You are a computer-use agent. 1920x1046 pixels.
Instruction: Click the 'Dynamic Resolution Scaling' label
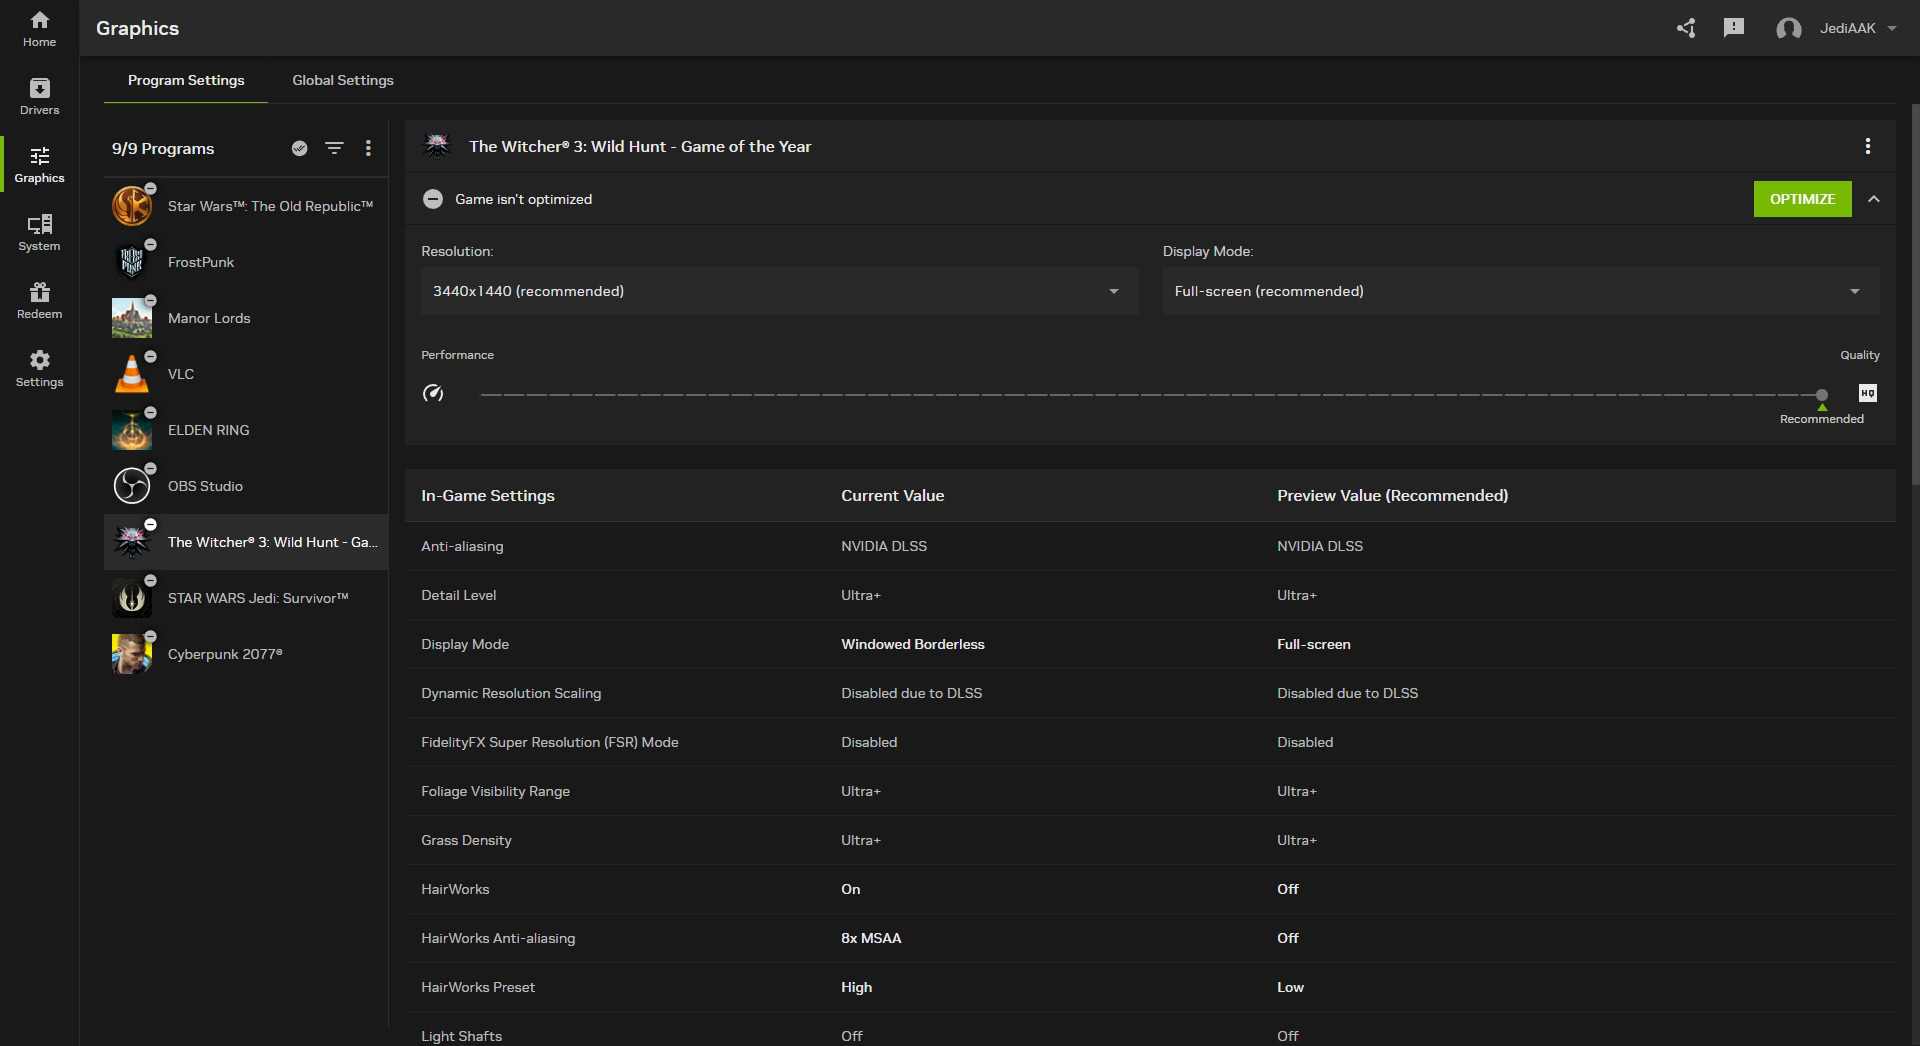coord(511,693)
